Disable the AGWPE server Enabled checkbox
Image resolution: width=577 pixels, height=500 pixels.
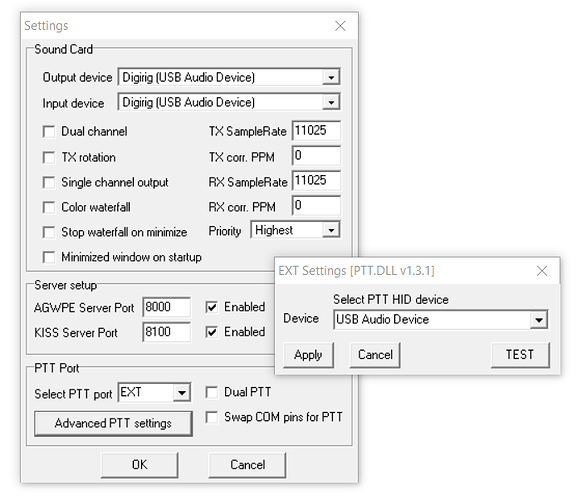coord(212,307)
